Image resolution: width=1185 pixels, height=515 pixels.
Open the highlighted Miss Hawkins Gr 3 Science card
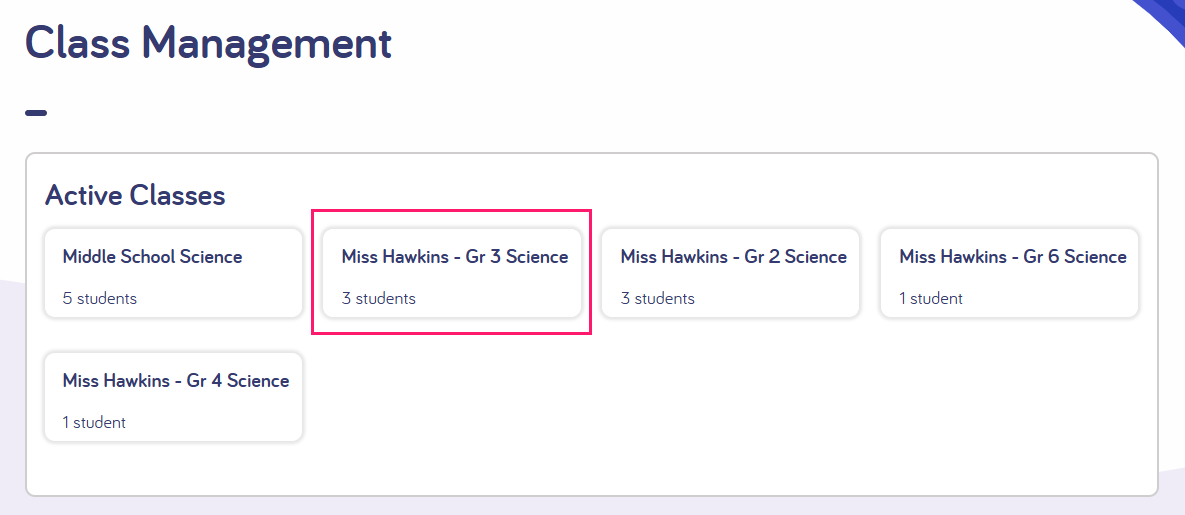452,273
